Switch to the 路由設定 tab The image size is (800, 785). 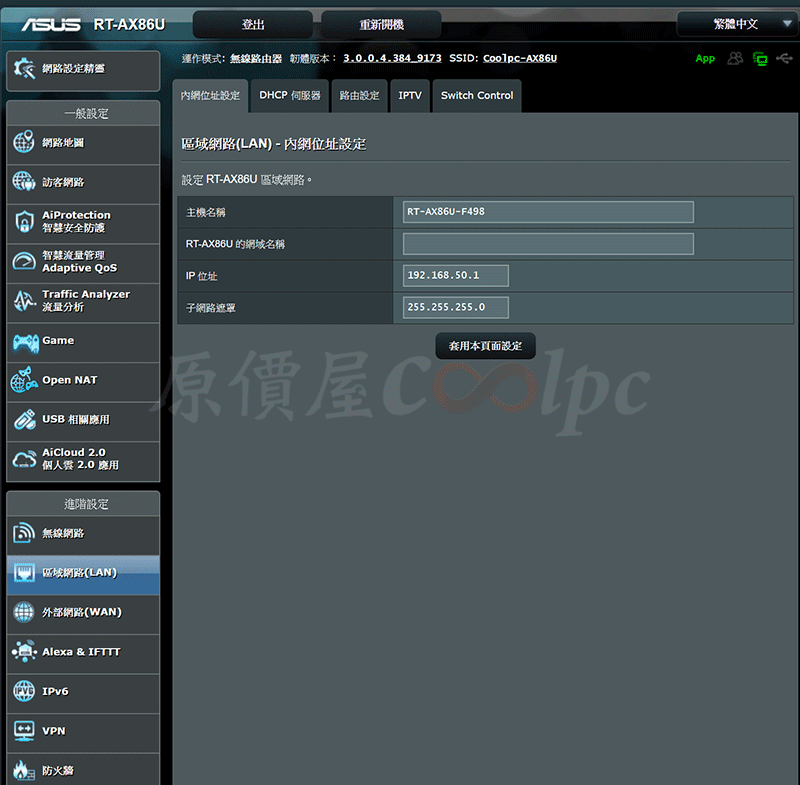tap(360, 95)
